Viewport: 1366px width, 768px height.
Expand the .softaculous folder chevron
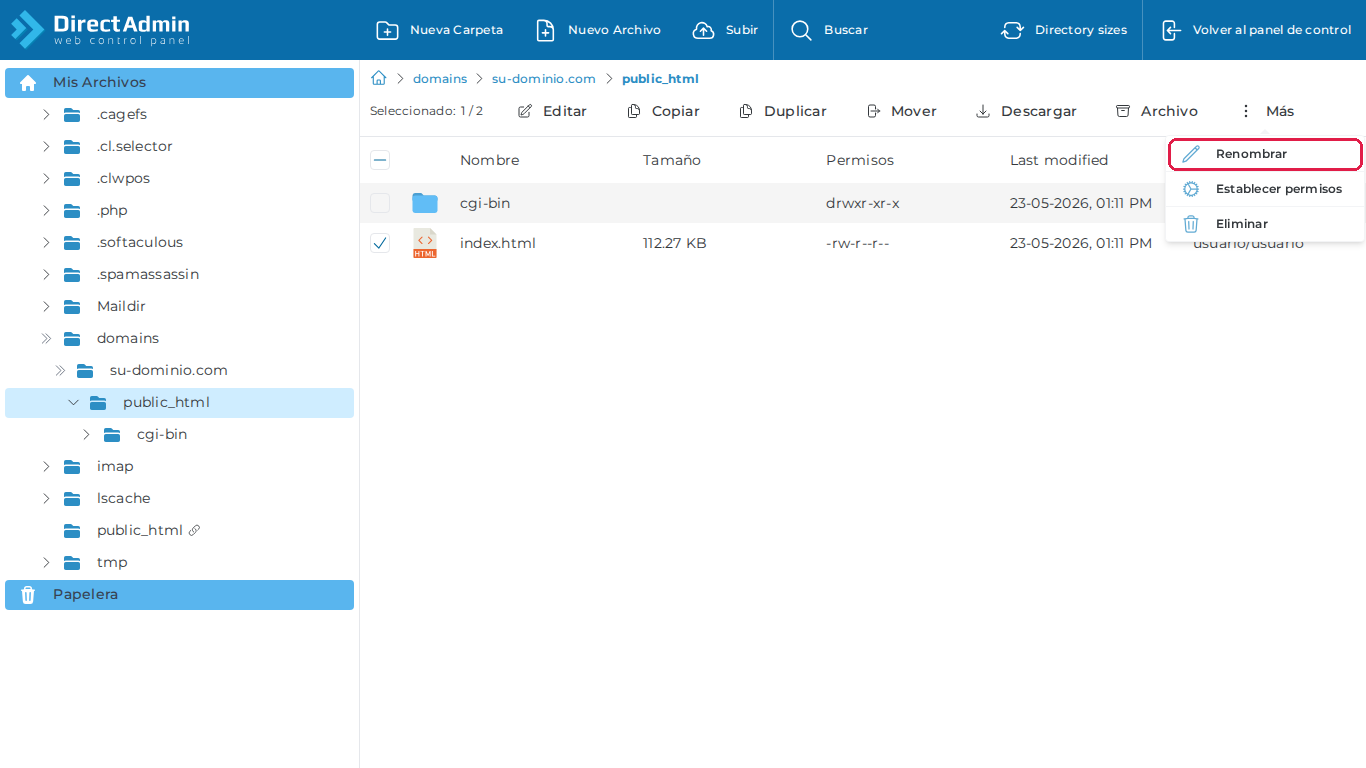point(46,242)
